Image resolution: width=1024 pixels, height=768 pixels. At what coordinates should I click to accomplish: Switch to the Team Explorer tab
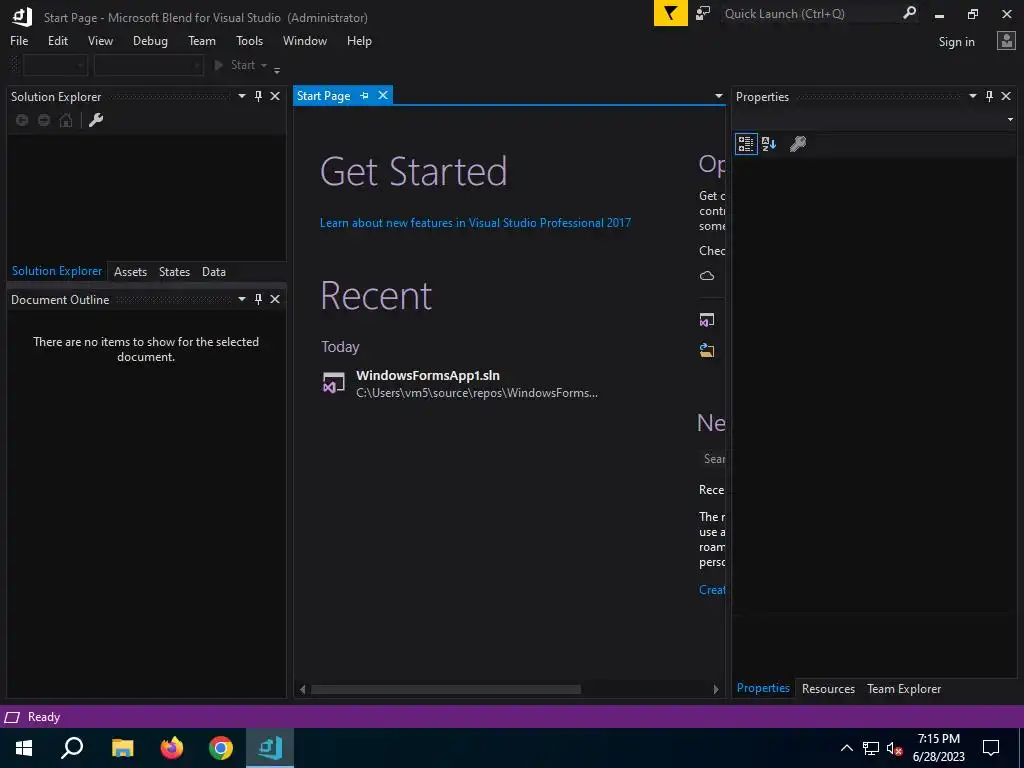tap(904, 689)
